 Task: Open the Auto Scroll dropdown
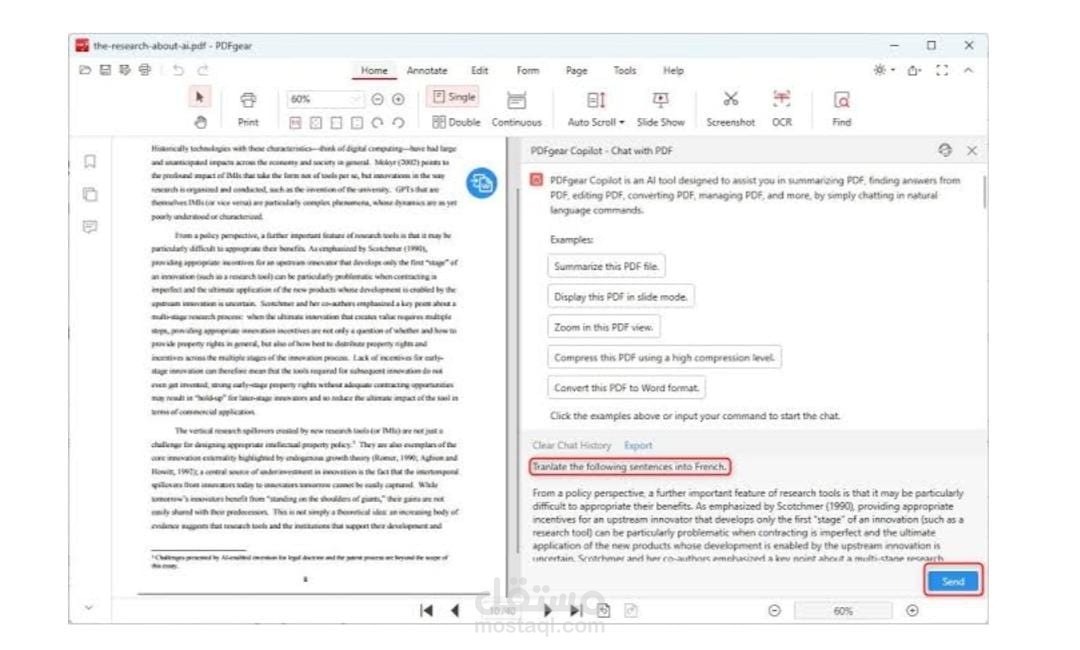click(x=596, y=109)
